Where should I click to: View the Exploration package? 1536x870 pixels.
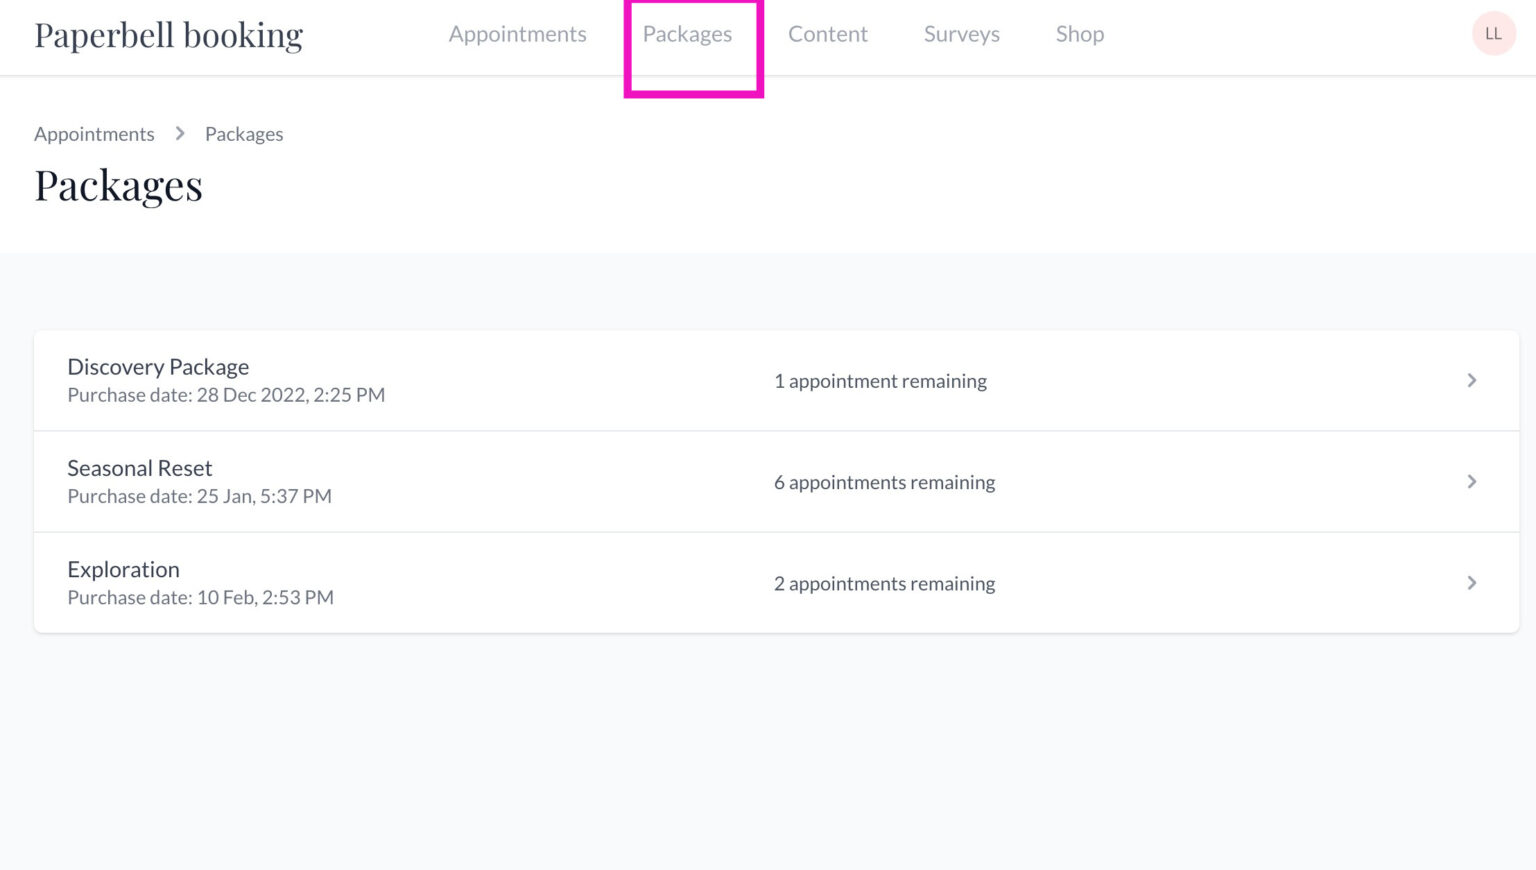click(123, 569)
